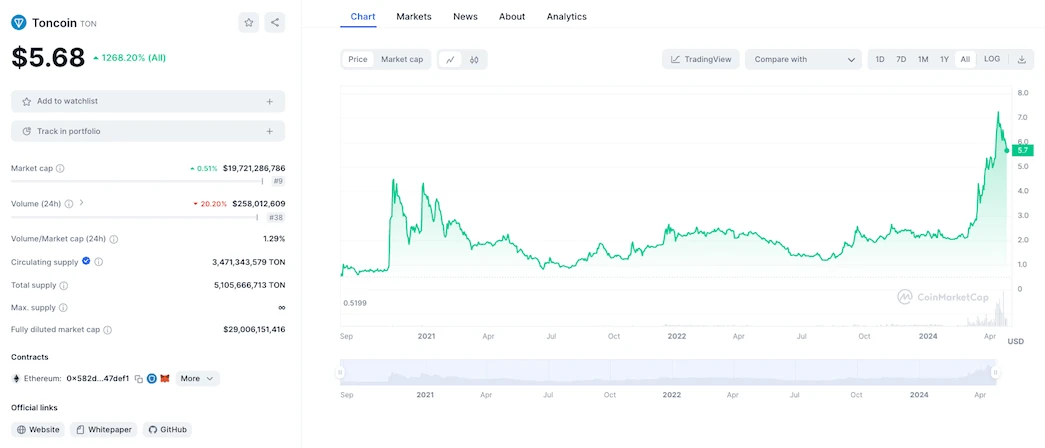This screenshot has height=448, width=1045.
Task: Click the right handle of the range slider
Action: pyautogui.click(x=995, y=373)
